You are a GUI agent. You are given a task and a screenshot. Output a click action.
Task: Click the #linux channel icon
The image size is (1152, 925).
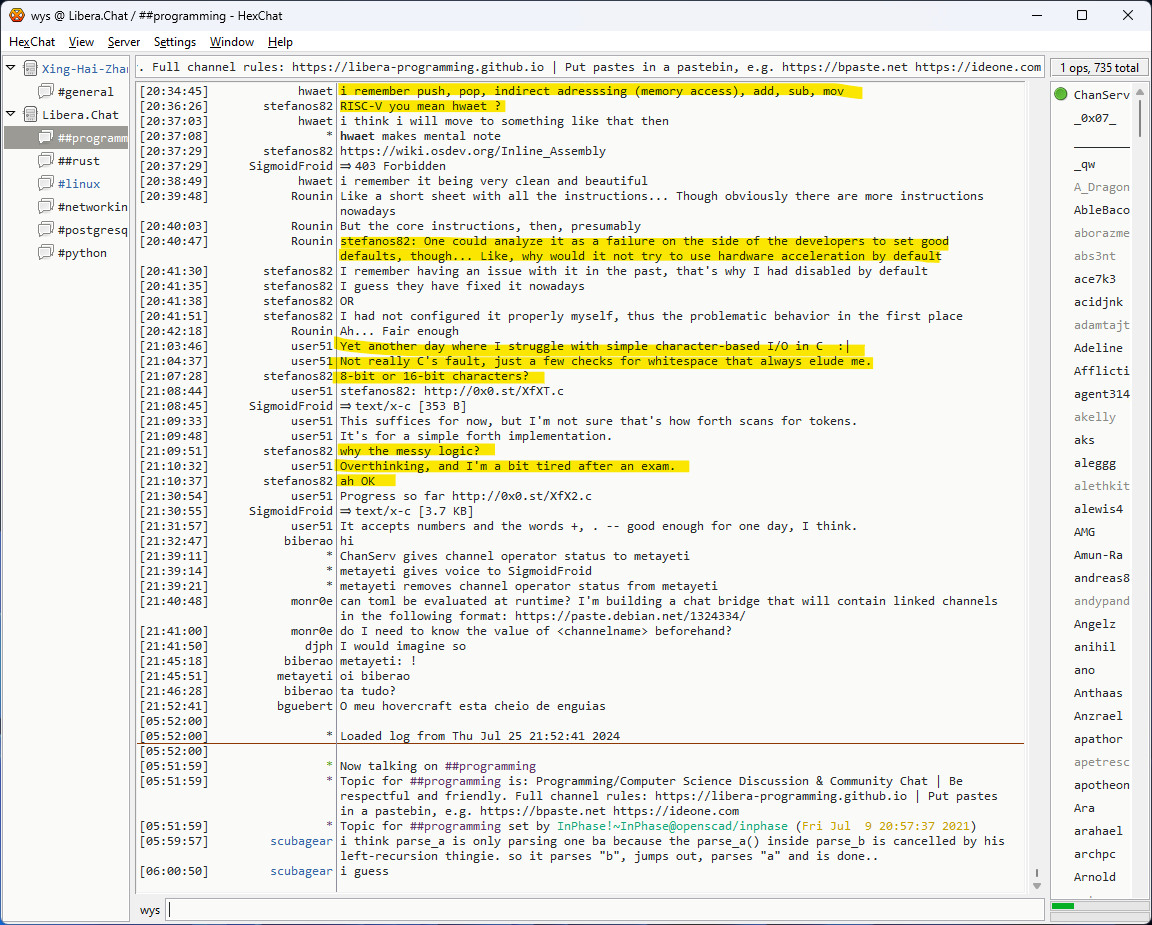point(46,184)
